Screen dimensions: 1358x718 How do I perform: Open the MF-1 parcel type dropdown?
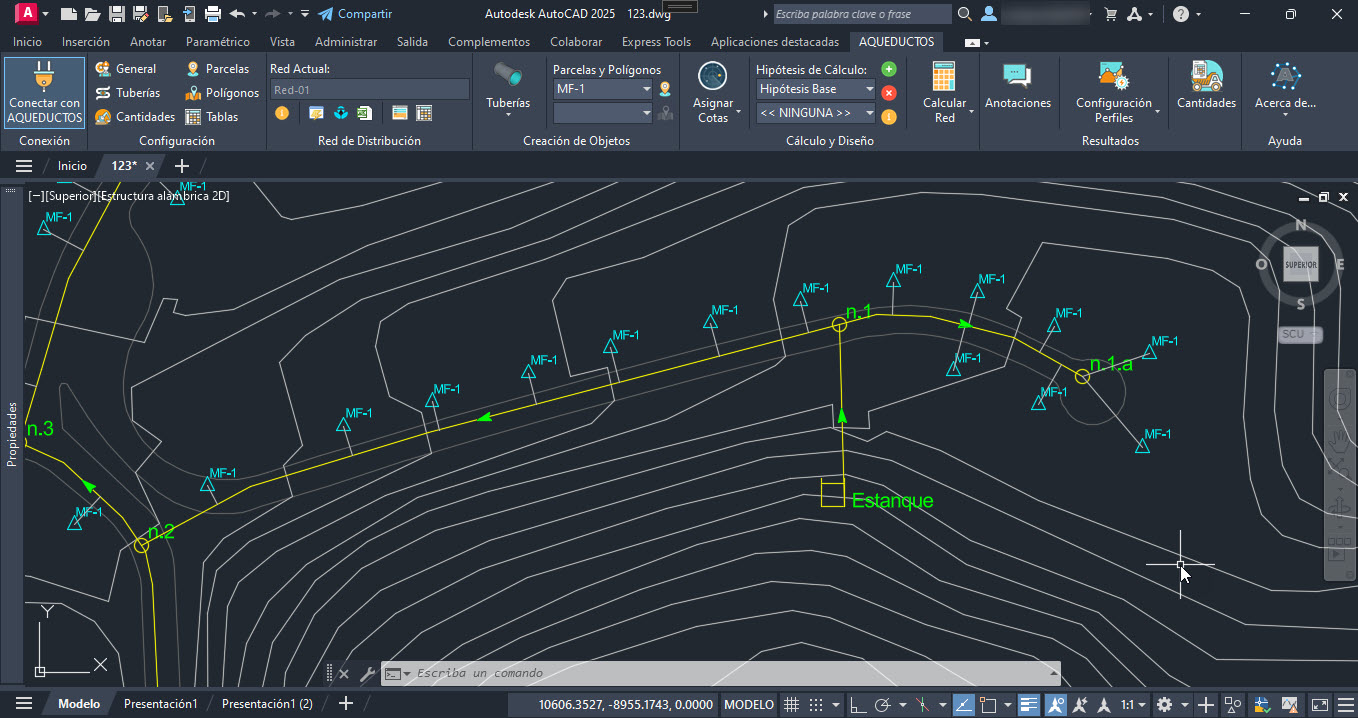click(x=645, y=89)
